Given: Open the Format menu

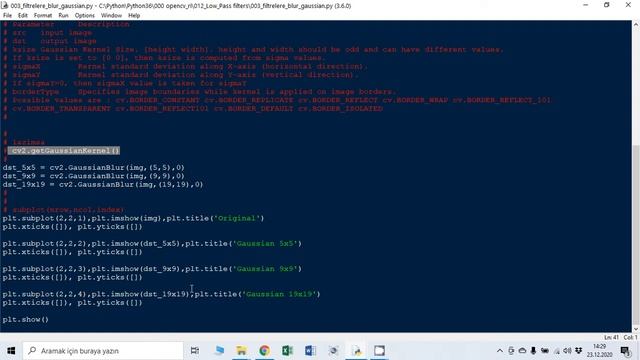Looking at the screenshot, I should pos(43,16).
